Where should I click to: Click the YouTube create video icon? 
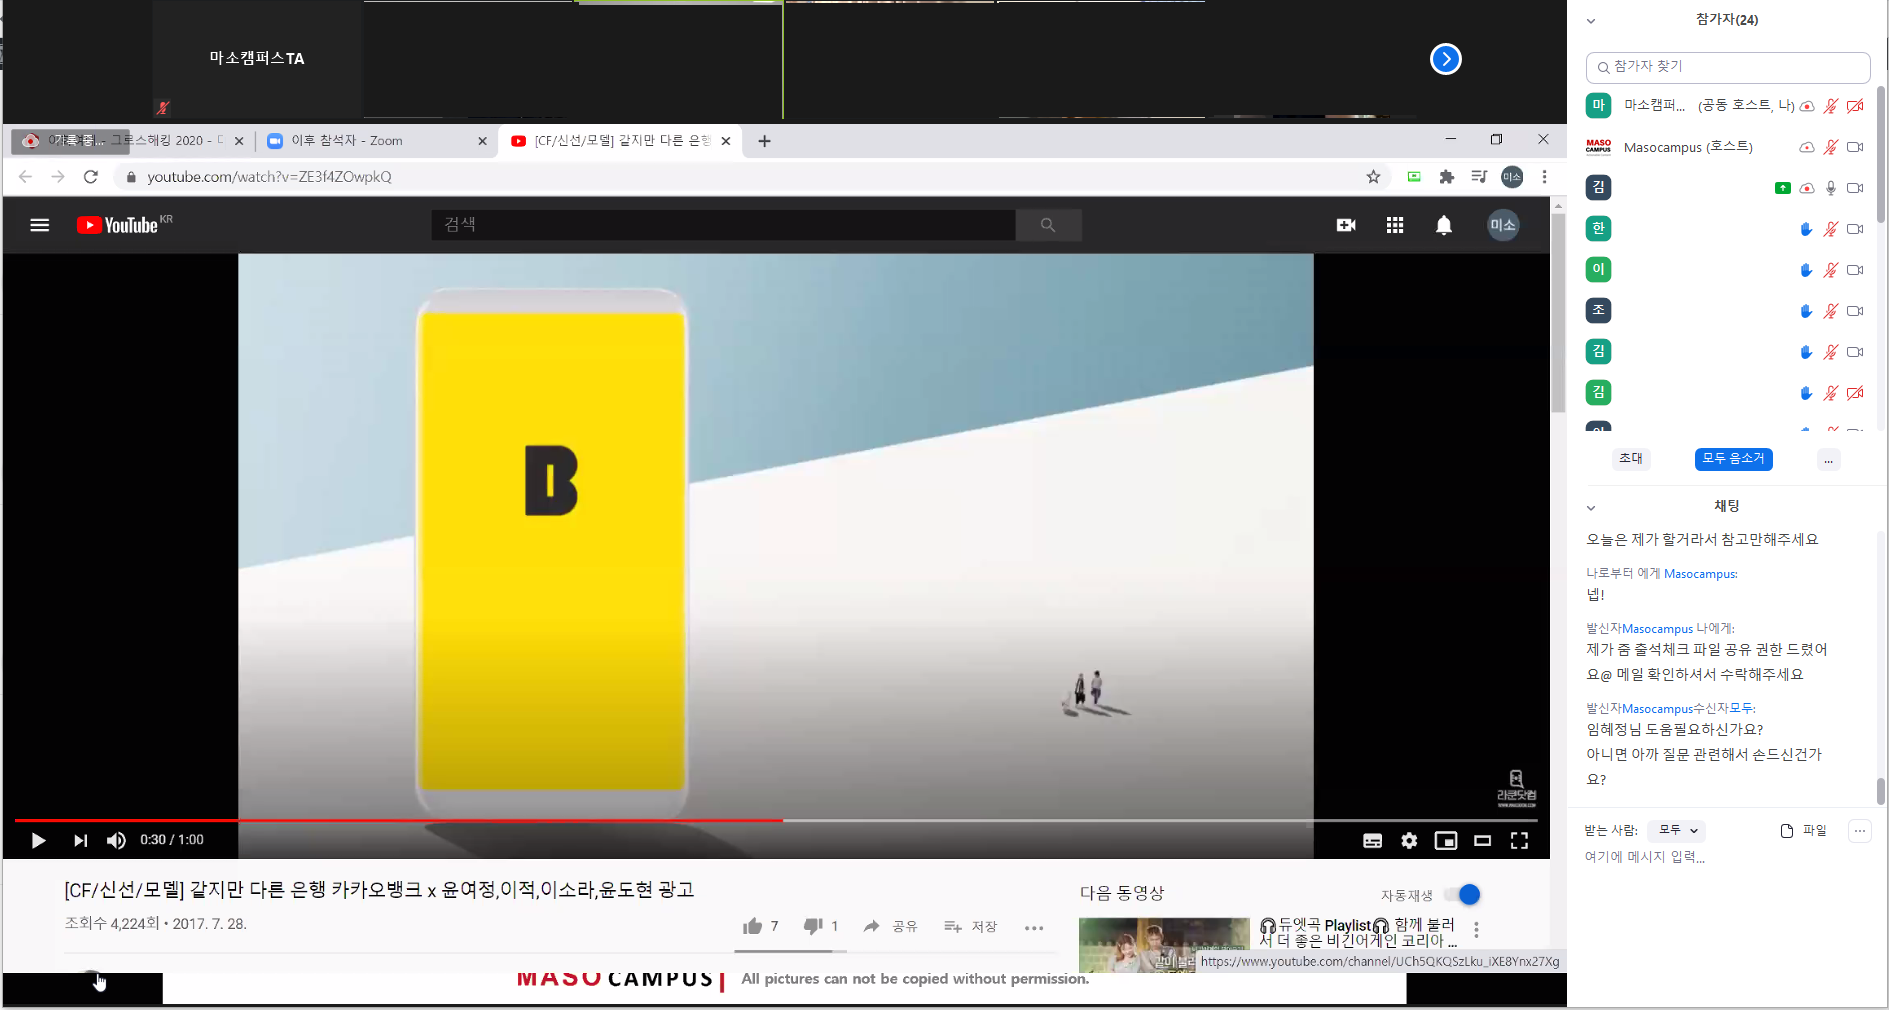click(x=1346, y=226)
